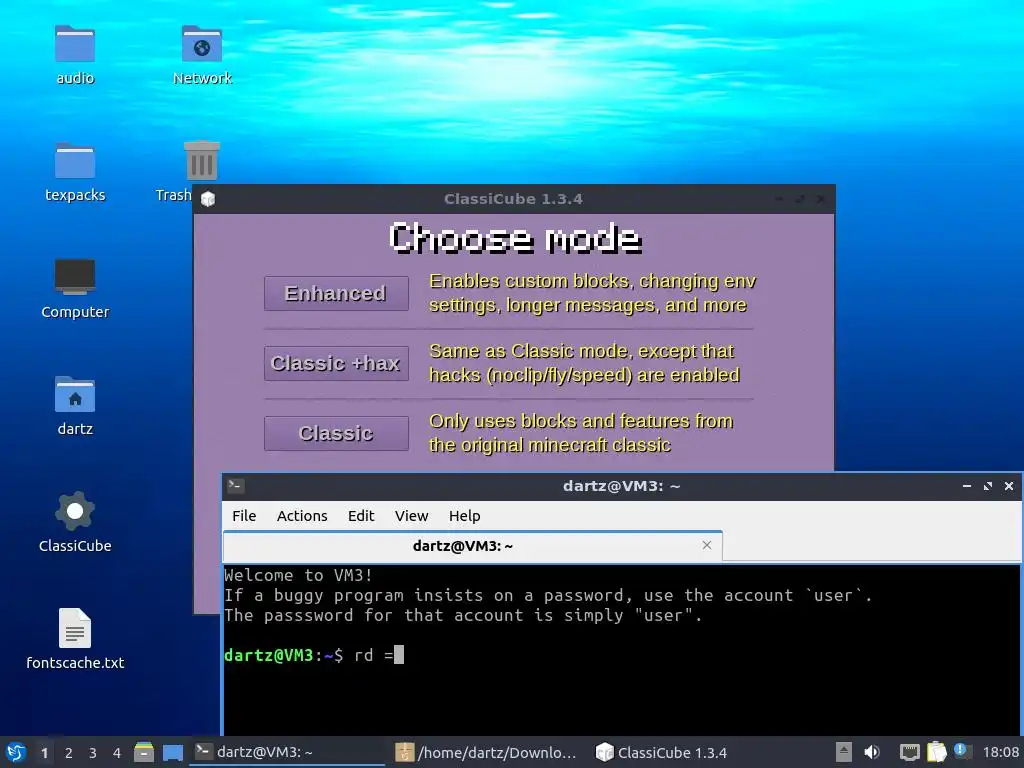This screenshot has width=1024, height=768.
Task: Click the 18:08 clock in the taskbar
Action: [1000, 752]
